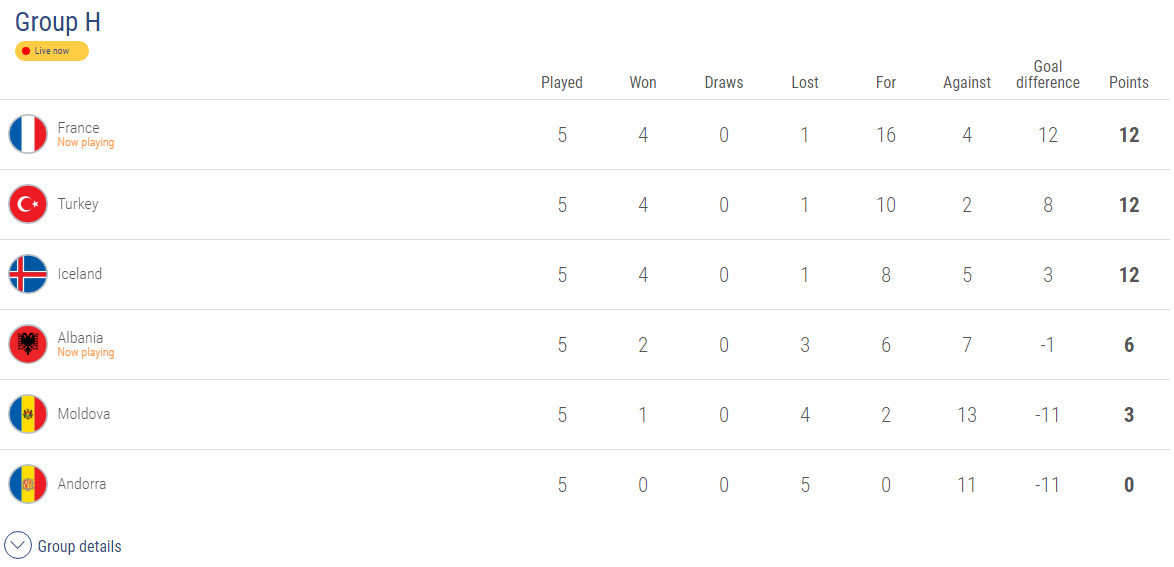Click the Moldova flag icon
The height and width of the screenshot is (567, 1174).
point(28,414)
